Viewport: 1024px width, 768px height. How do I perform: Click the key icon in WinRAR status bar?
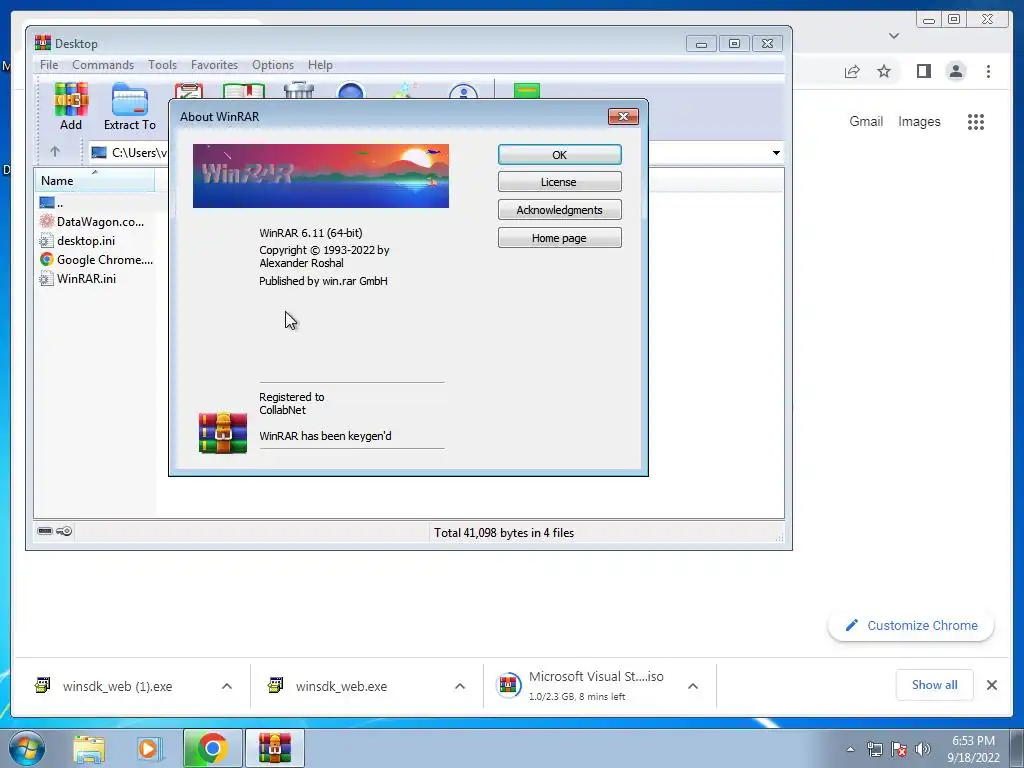click(64, 532)
